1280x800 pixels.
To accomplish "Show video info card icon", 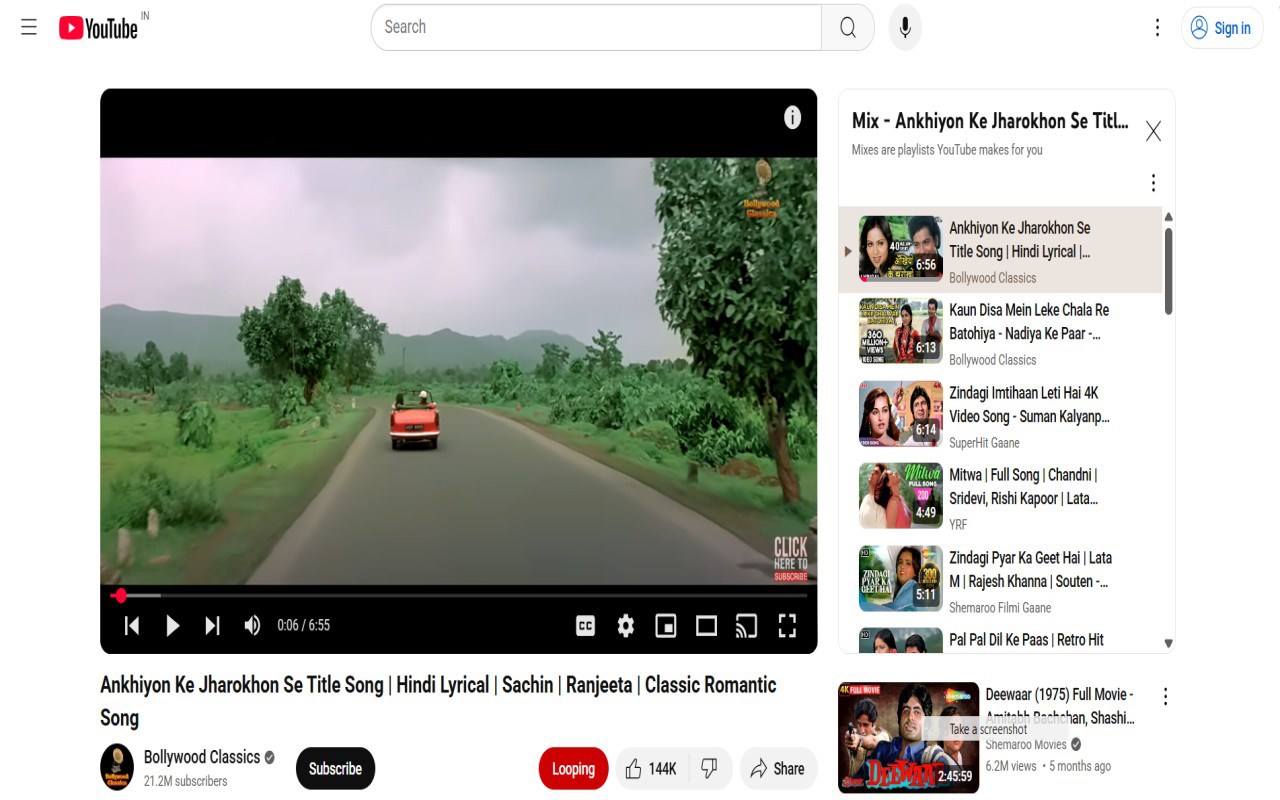I will pyautogui.click(x=792, y=118).
